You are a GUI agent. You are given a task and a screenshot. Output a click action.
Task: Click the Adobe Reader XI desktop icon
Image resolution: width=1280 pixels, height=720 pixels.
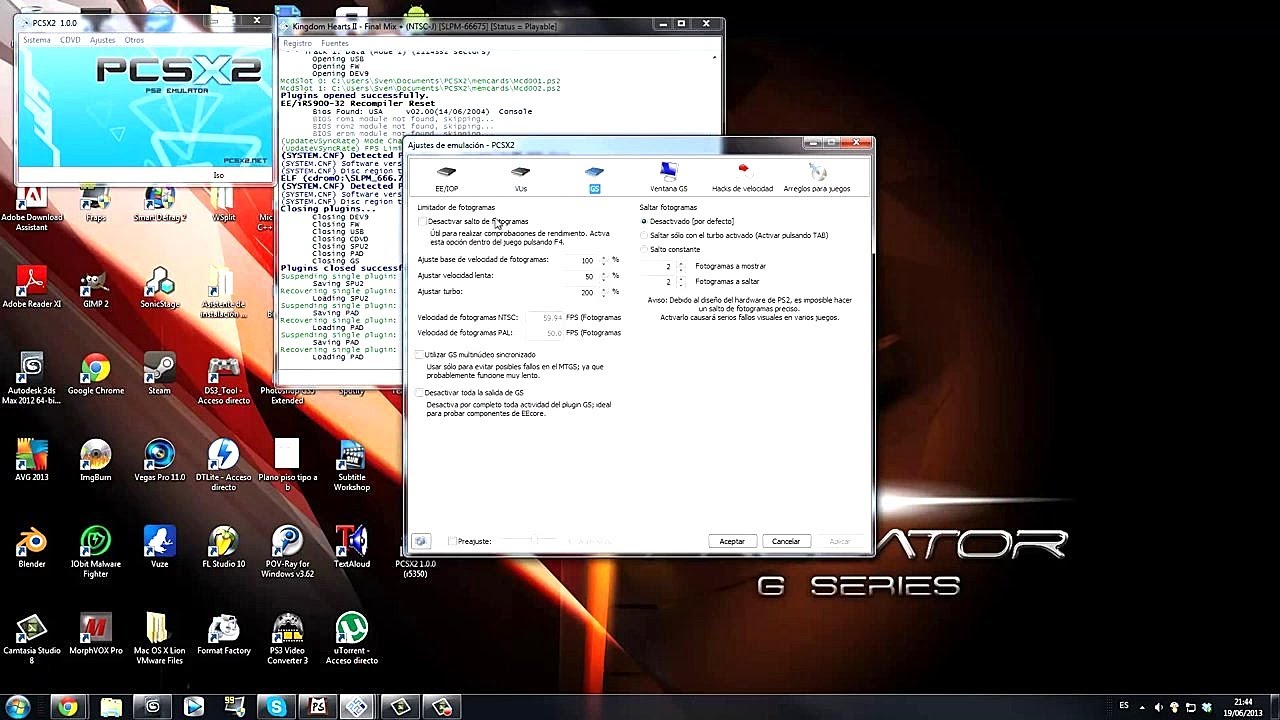click(x=32, y=288)
